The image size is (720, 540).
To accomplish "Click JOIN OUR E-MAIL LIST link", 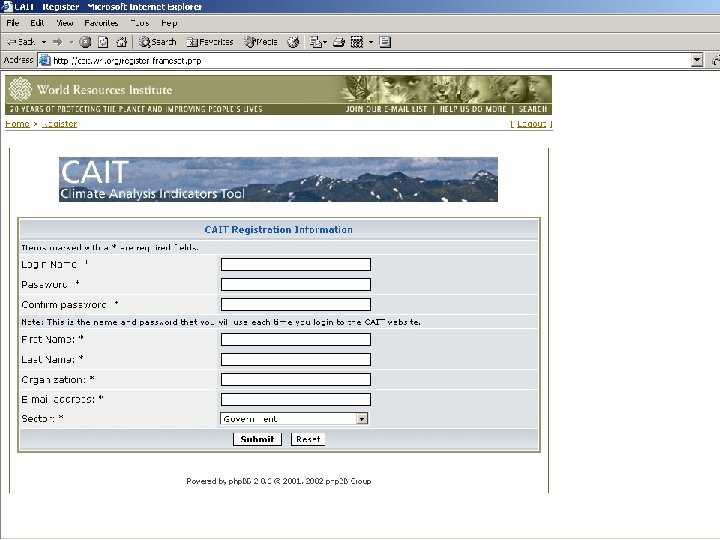I will pos(386,109).
